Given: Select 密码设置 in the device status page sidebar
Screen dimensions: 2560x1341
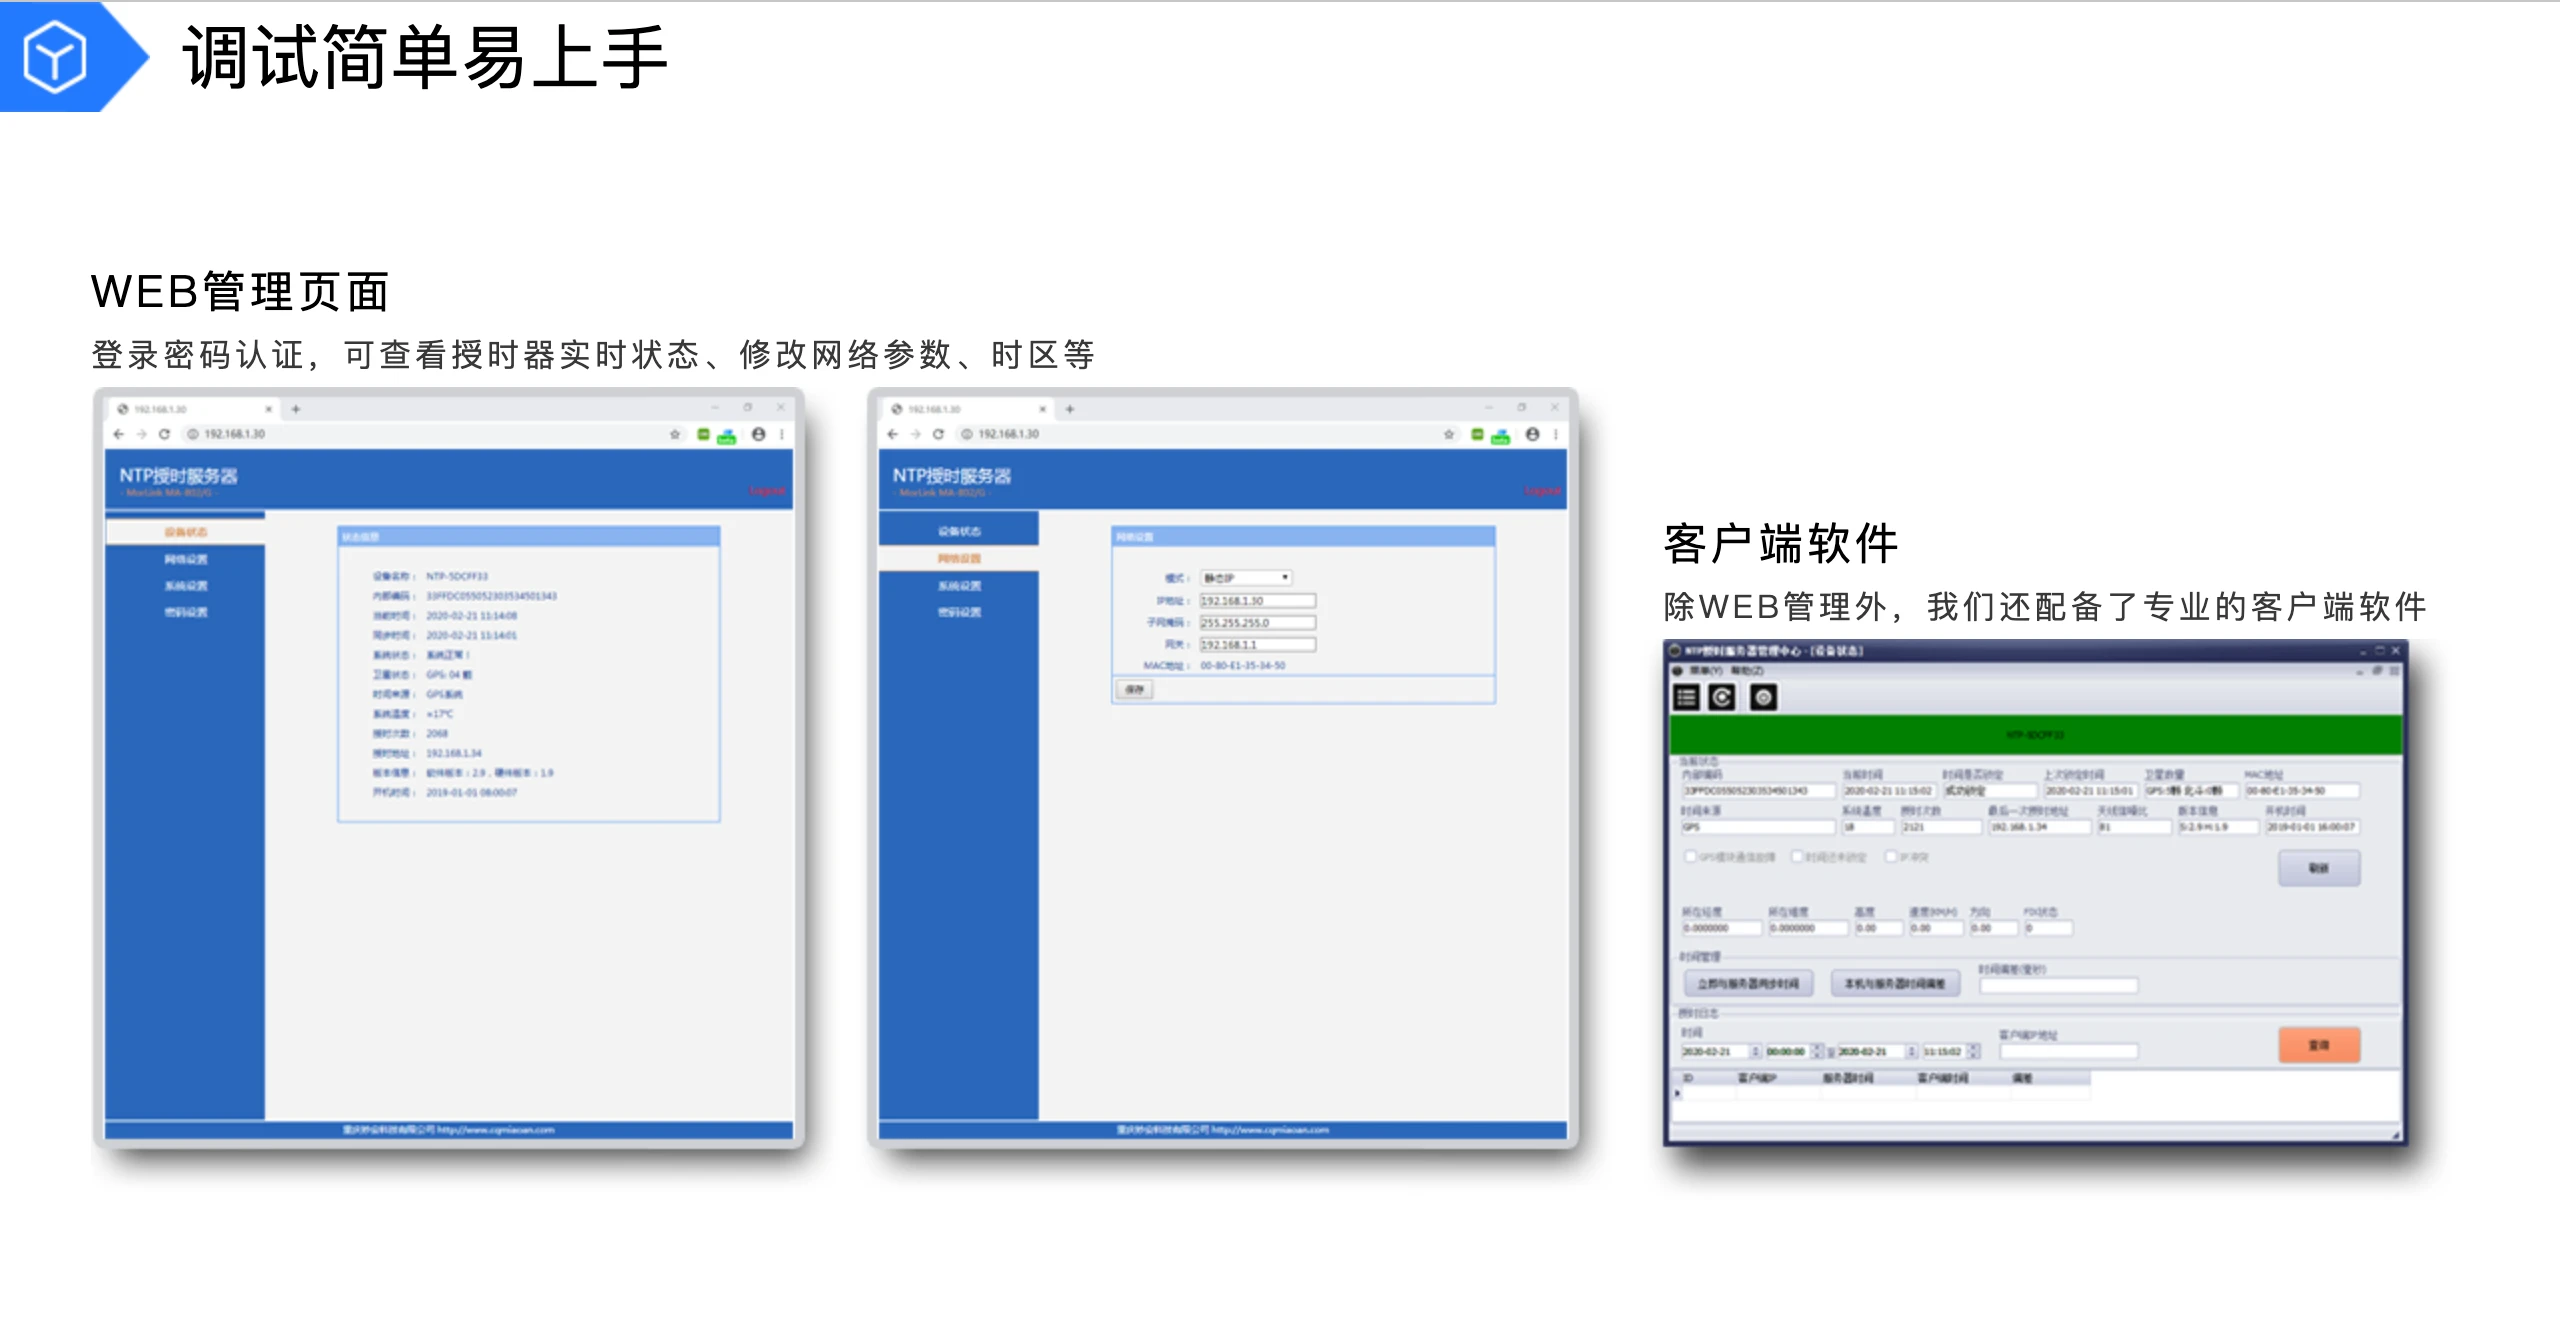Looking at the screenshot, I should [x=186, y=612].
